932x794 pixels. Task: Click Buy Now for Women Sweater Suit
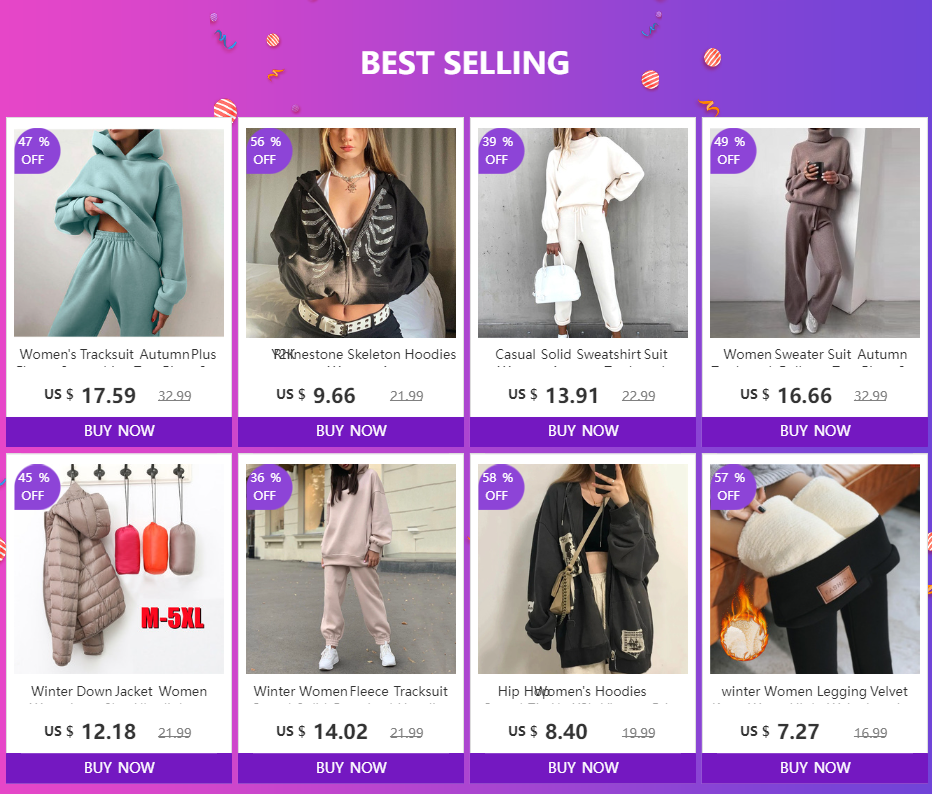[815, 431]
